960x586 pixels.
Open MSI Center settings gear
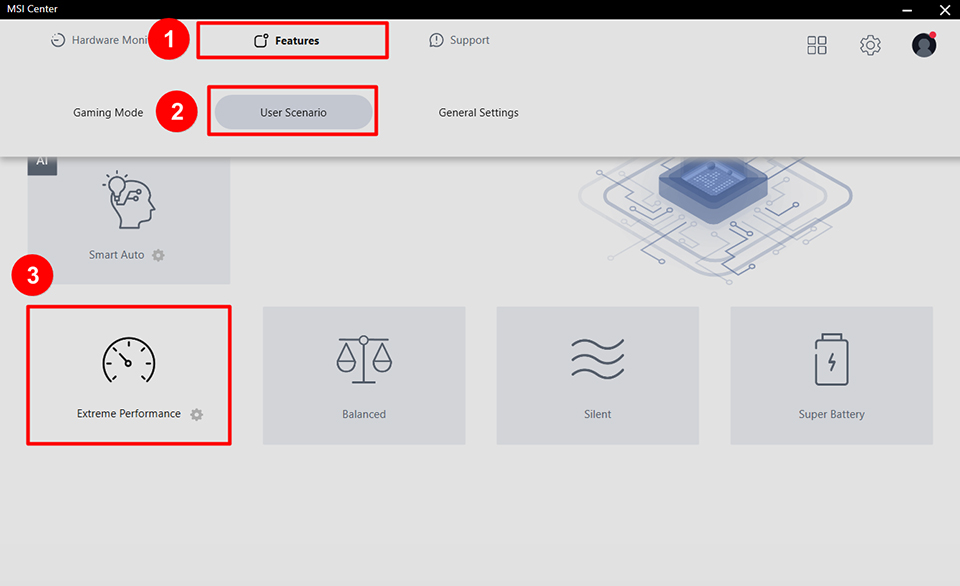coord(870,45)
